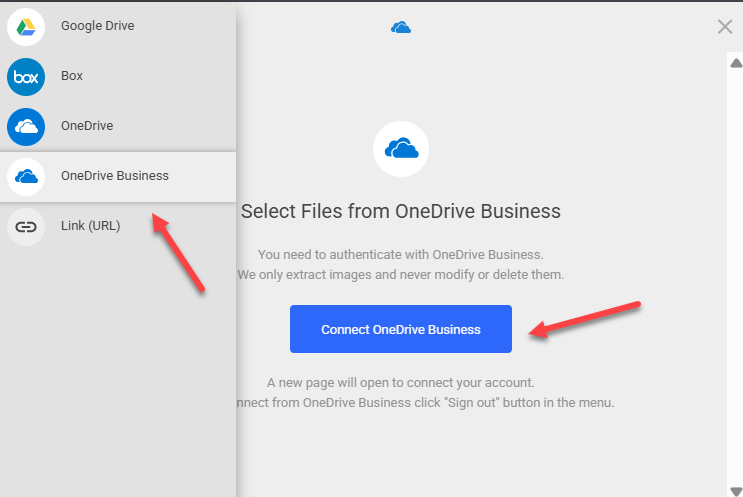The height and width of the screenshot is (497, 743).
Task: Click 'Select Files from OneDrive Business' heading
Action: pyautogui.click(x=401, y=211)
